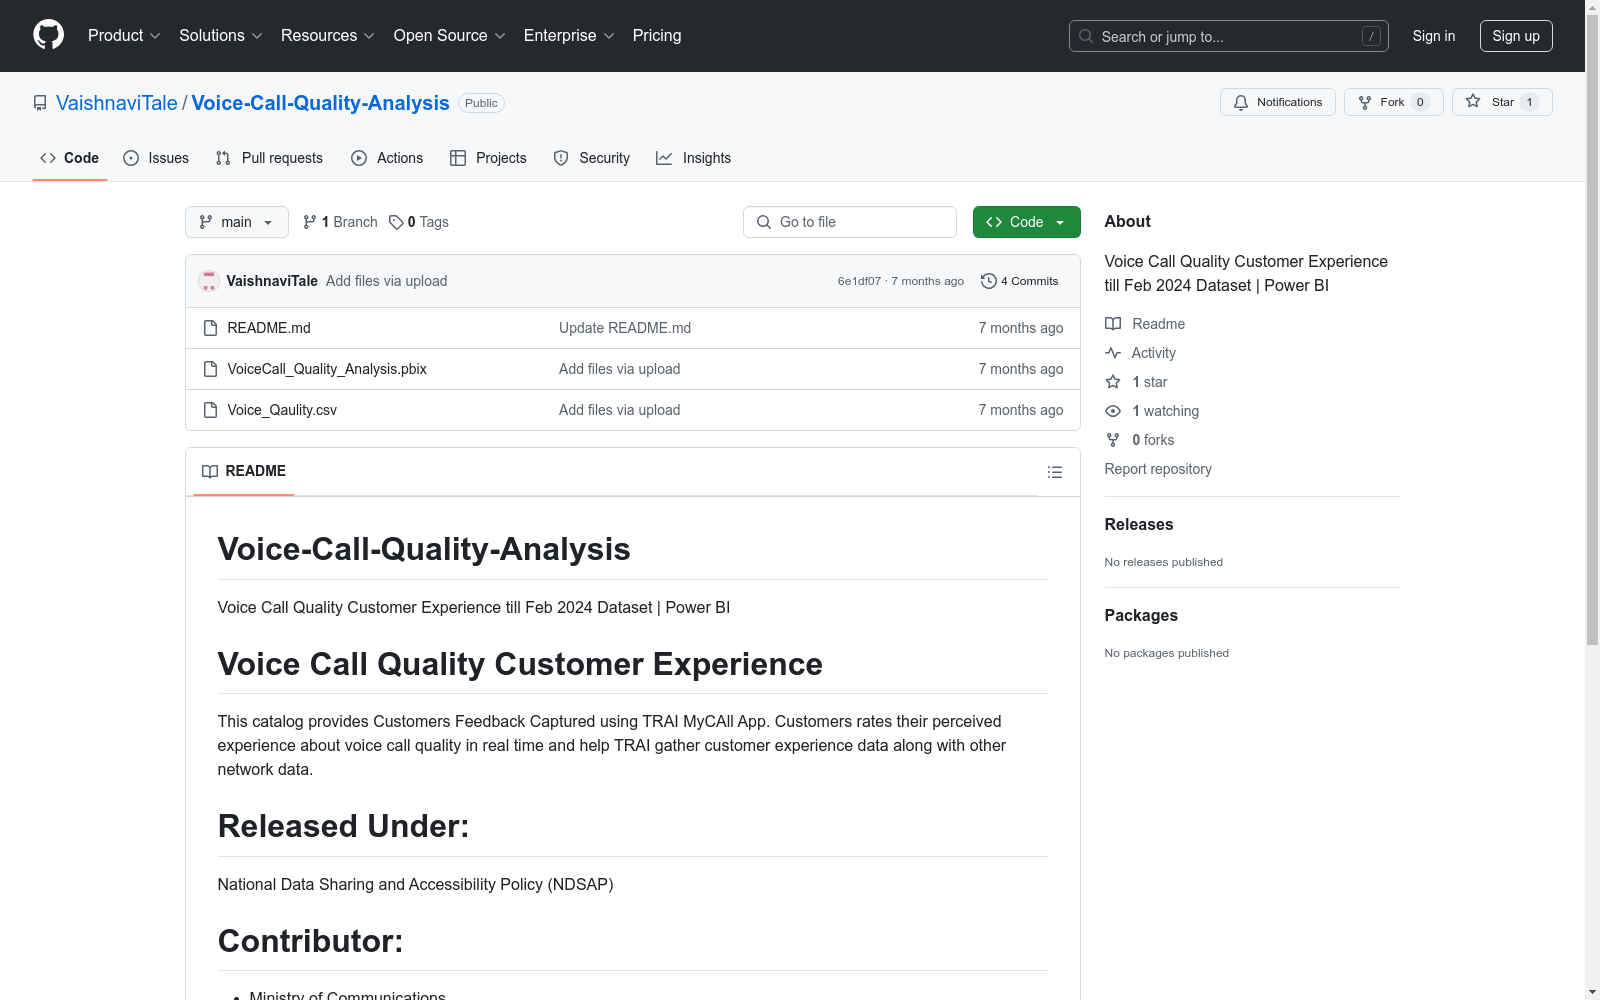Click the Pricing link
The image size is (1600, 1000).
pyautogui.click(x=657, y=35)
